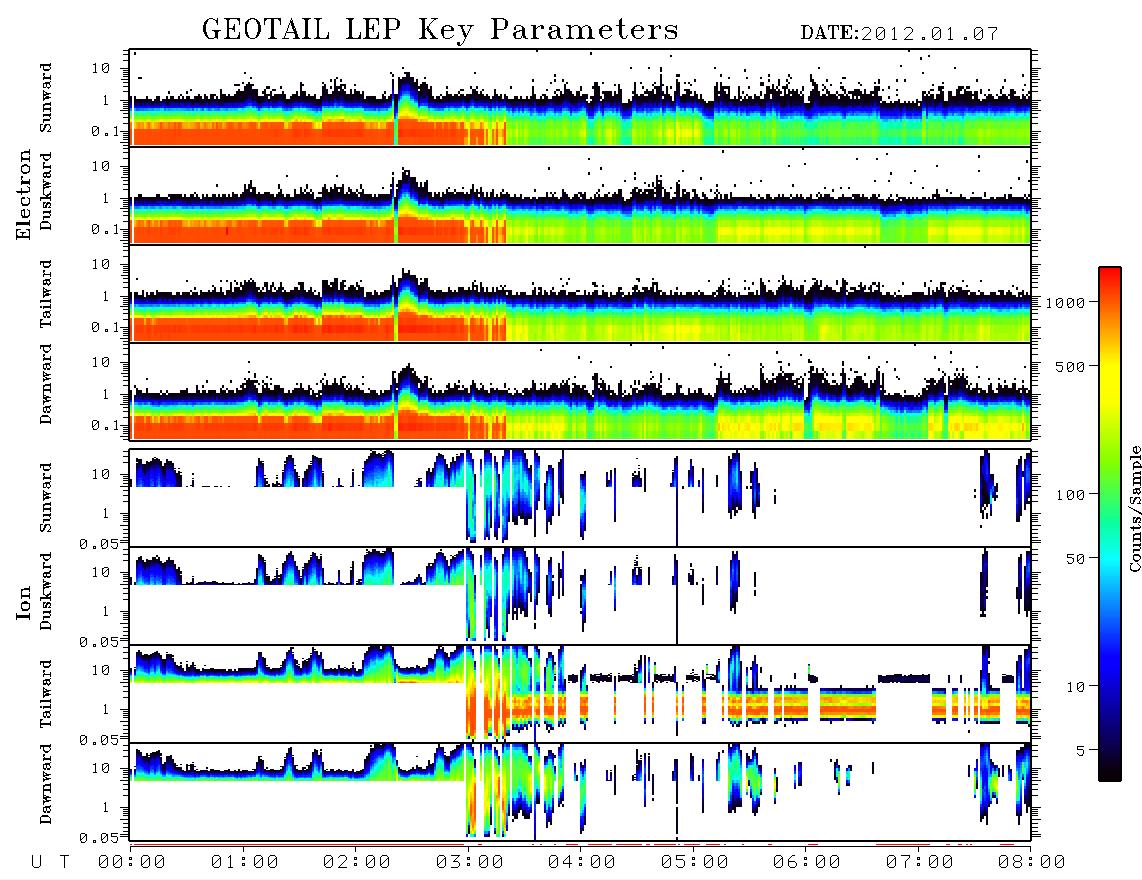The width and height of the screenshot is (1142, 880).
Task: Click the title 'GEOTAIL LEP Key Parameters'
Action: (x=440, y=30)
